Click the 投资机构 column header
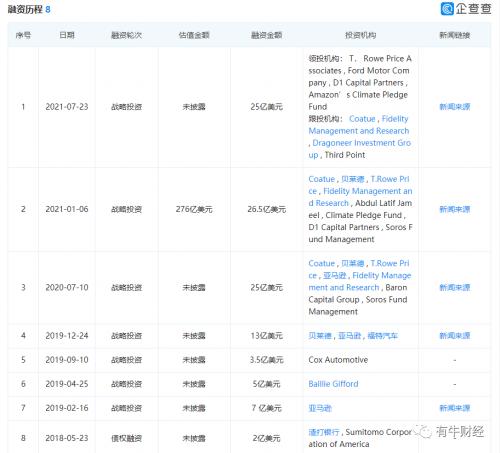 point(360,35)
